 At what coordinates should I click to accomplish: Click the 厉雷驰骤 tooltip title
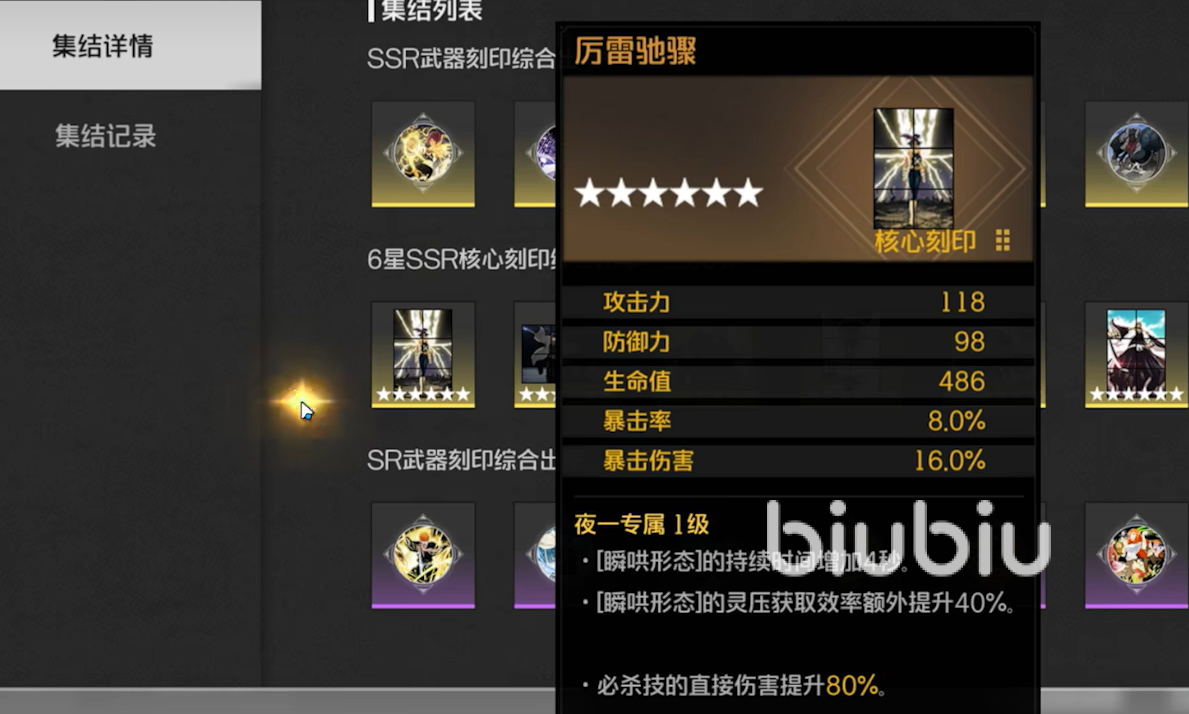tap(635, 52)
